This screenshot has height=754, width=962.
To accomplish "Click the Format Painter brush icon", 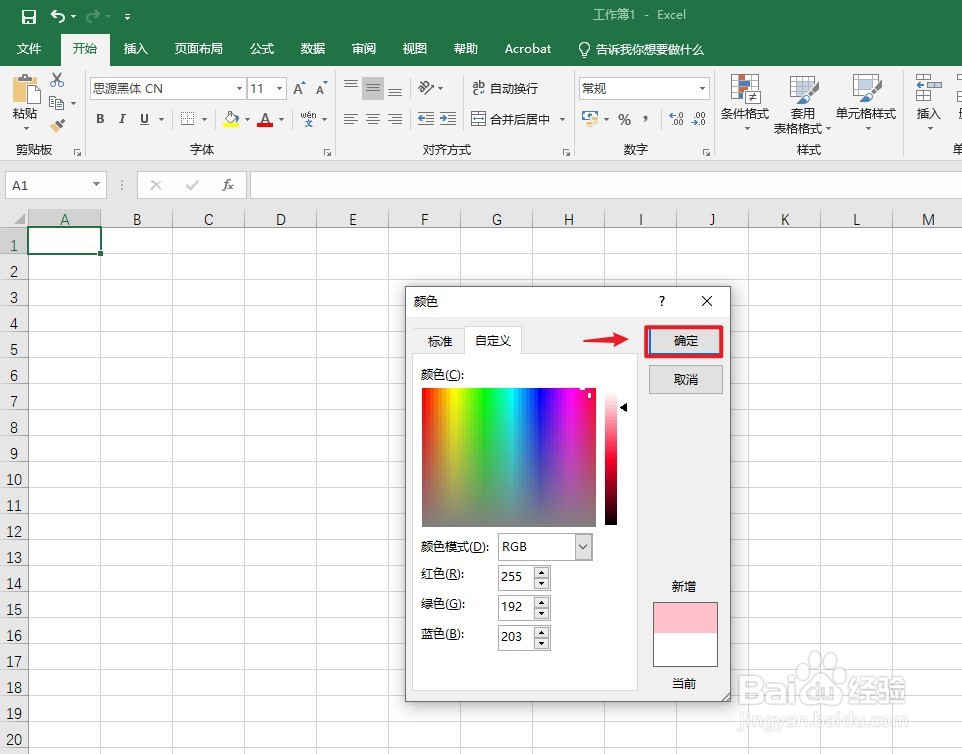I will (57, 126).
